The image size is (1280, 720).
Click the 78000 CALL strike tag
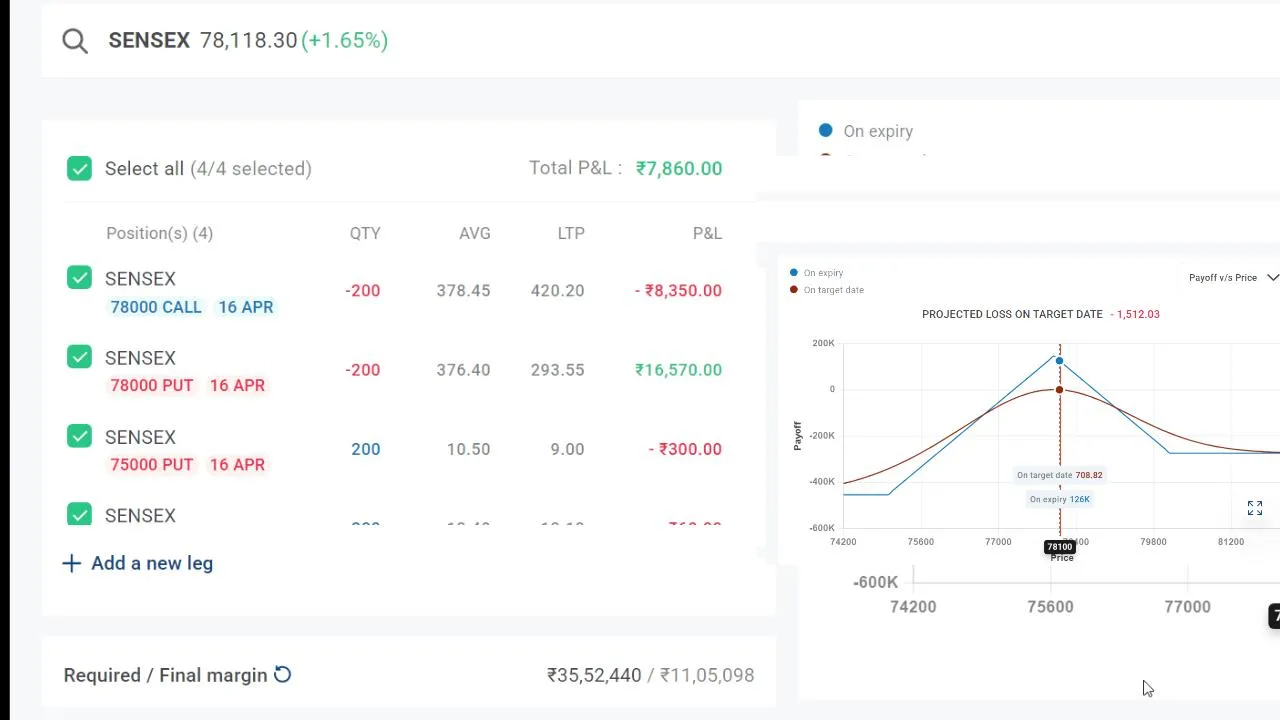pos(156,307)
